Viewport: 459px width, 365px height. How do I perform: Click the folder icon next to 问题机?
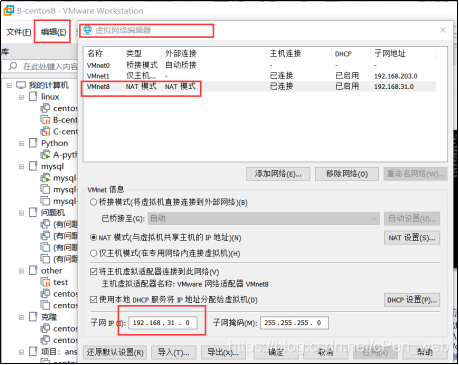[33, 212]
